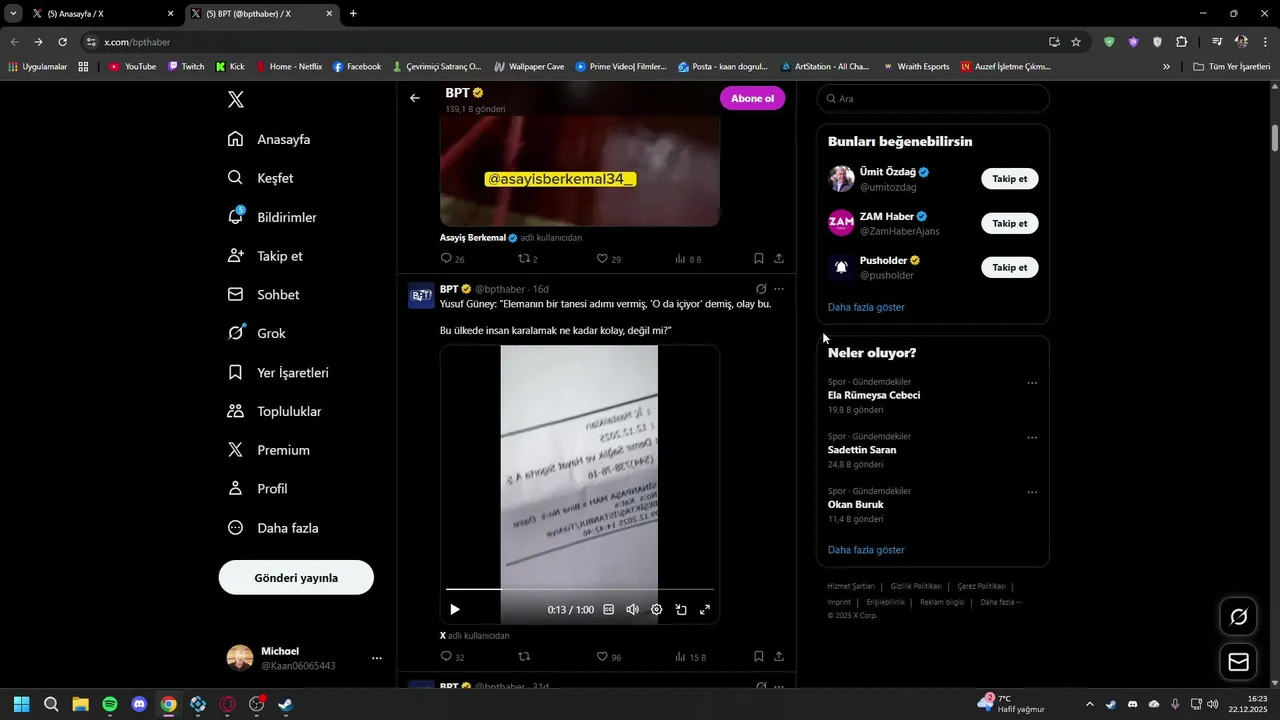Open Sohbet messages page
Viewport: 1280px width, 720px height.
264,295
